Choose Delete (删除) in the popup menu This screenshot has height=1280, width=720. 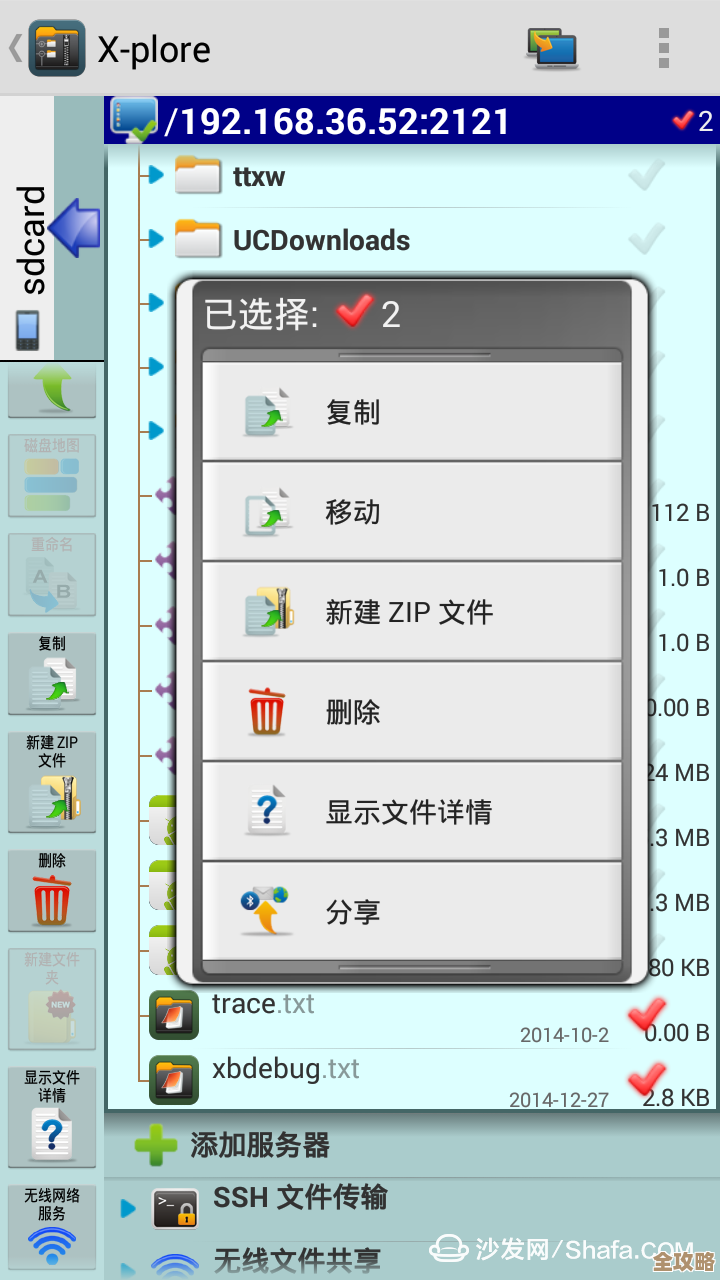(412, 711)
